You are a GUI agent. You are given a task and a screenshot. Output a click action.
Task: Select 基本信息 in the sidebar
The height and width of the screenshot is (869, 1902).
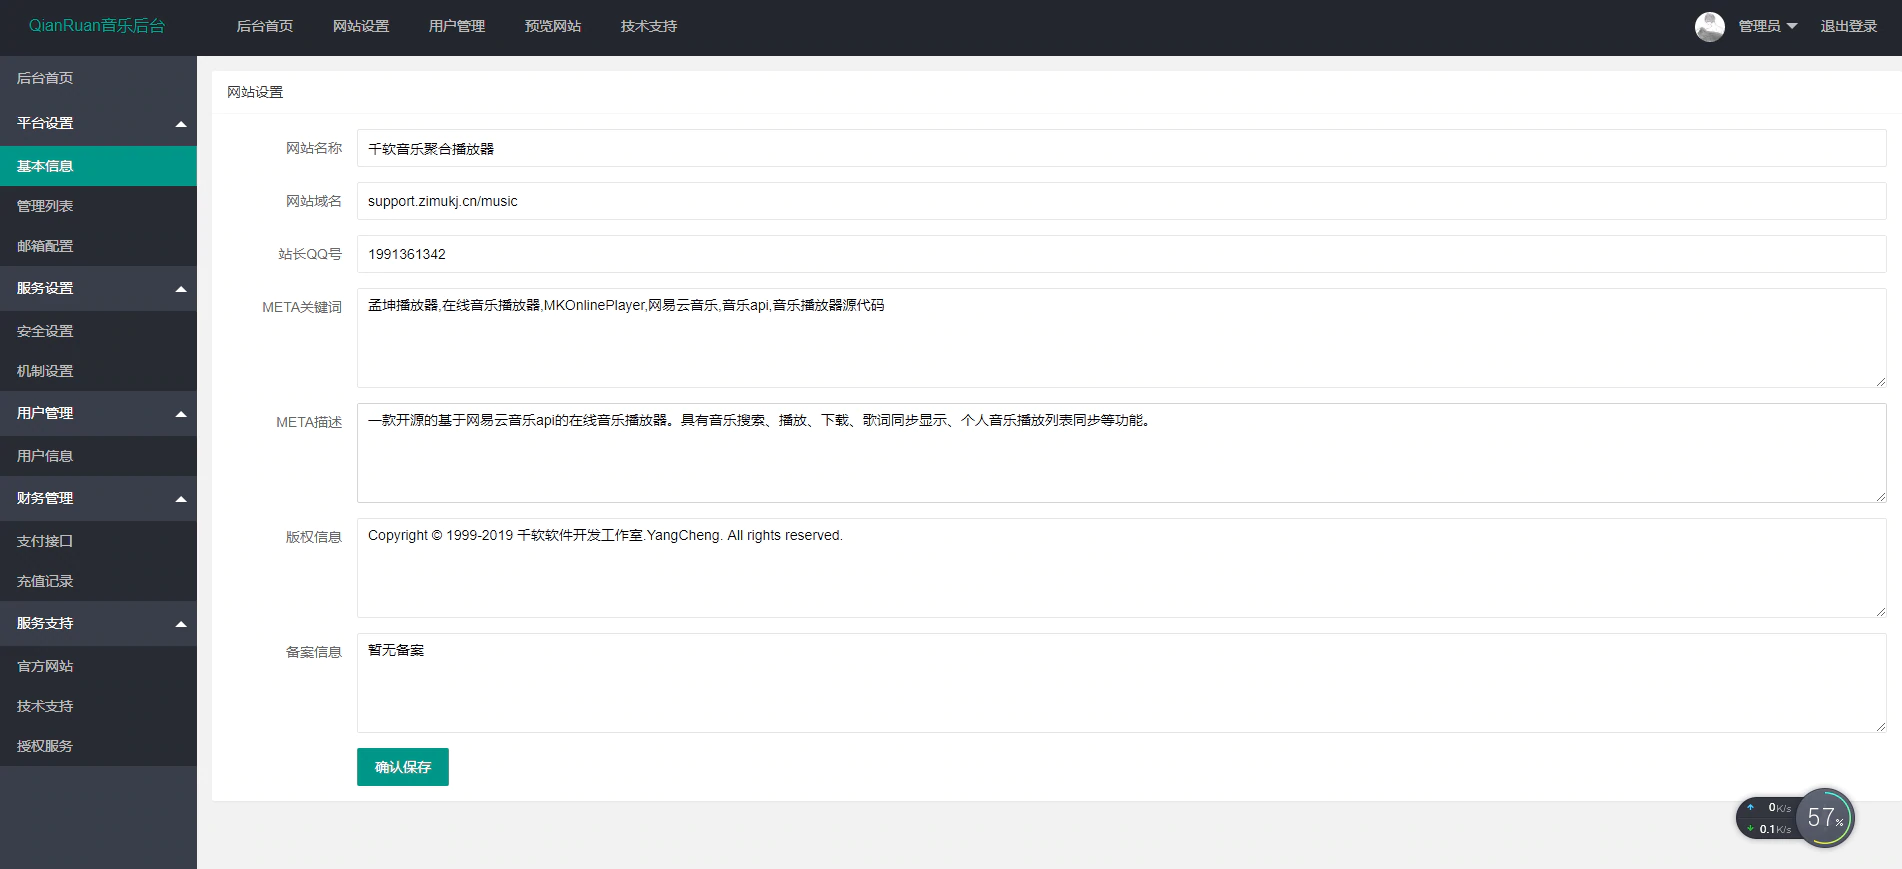pyautogui.click(x=98, y=166)
